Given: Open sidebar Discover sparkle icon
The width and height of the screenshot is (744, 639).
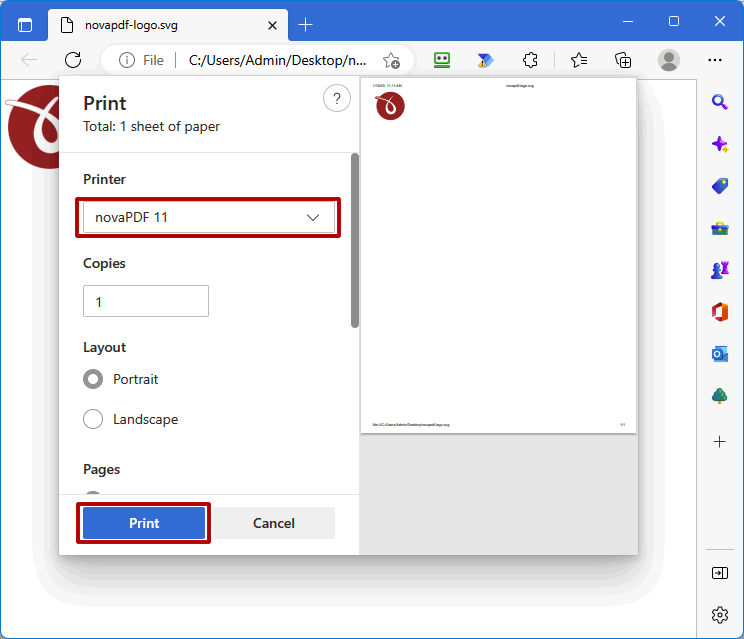Looking at the screenshot, I should [x=720, y=144].
